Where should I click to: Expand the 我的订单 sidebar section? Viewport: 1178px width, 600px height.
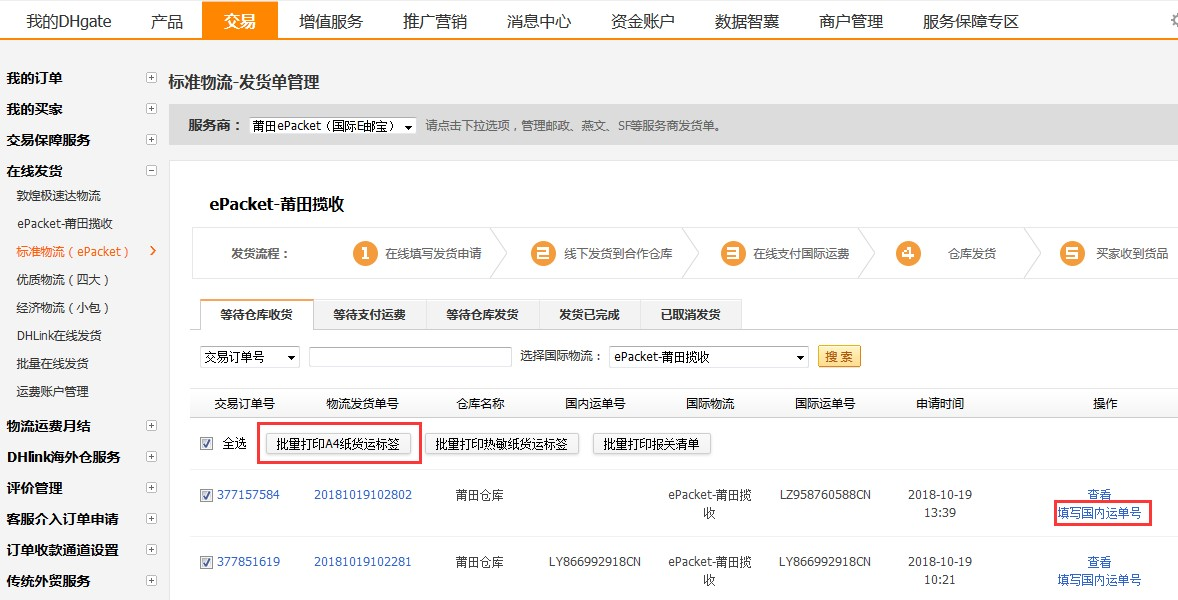click(x=150, y=77)
